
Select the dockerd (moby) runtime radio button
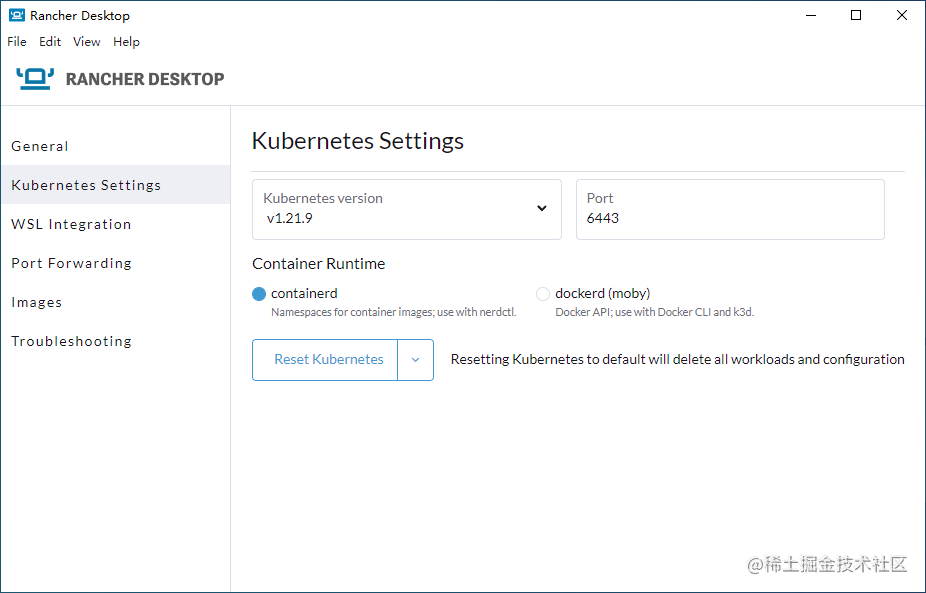pyautogui.click(x=543, y=294)
